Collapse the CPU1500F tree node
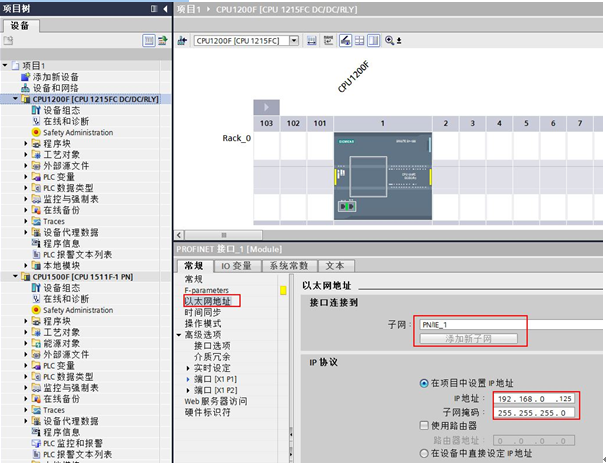This screenshot has width=606, height=466. click(x=15, y=277)
